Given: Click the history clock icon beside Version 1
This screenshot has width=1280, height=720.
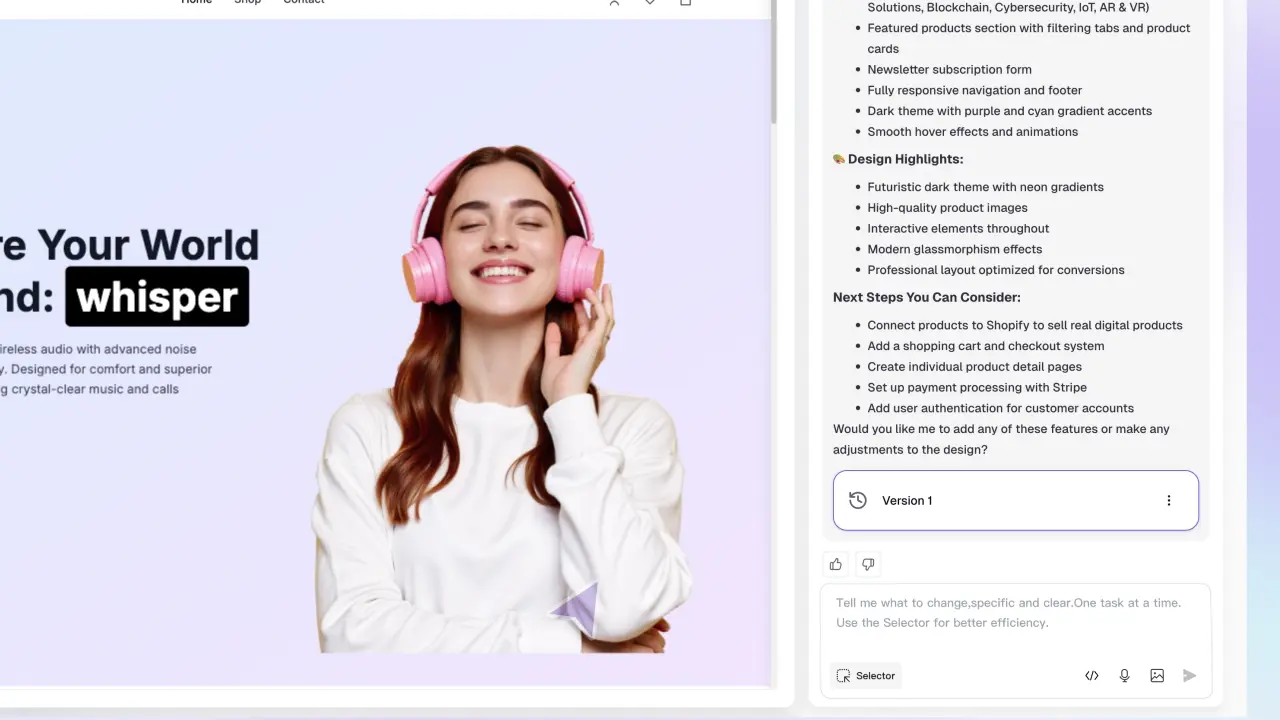Looking at the screenshot, I should 857,501.
